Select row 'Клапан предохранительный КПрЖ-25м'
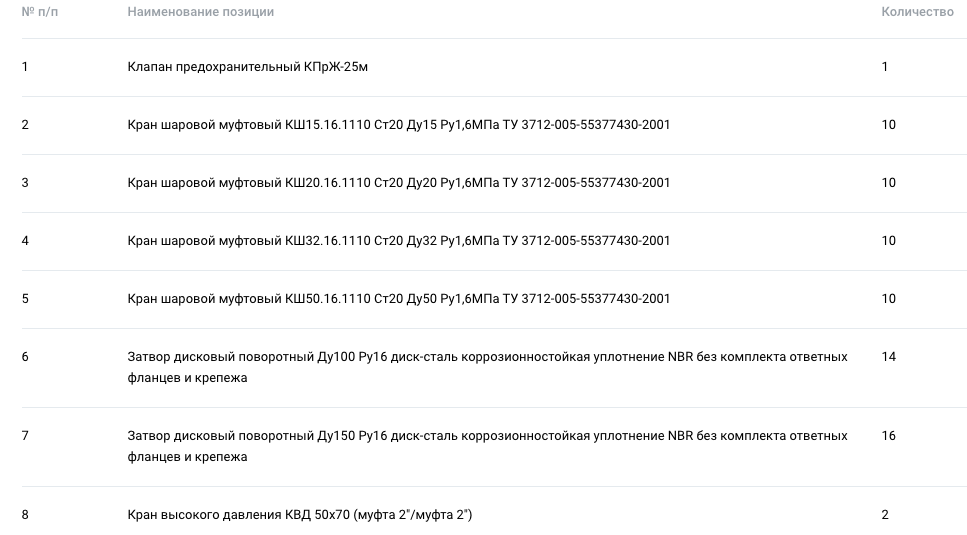Screen dimensions: 967x535 point(494,67)
